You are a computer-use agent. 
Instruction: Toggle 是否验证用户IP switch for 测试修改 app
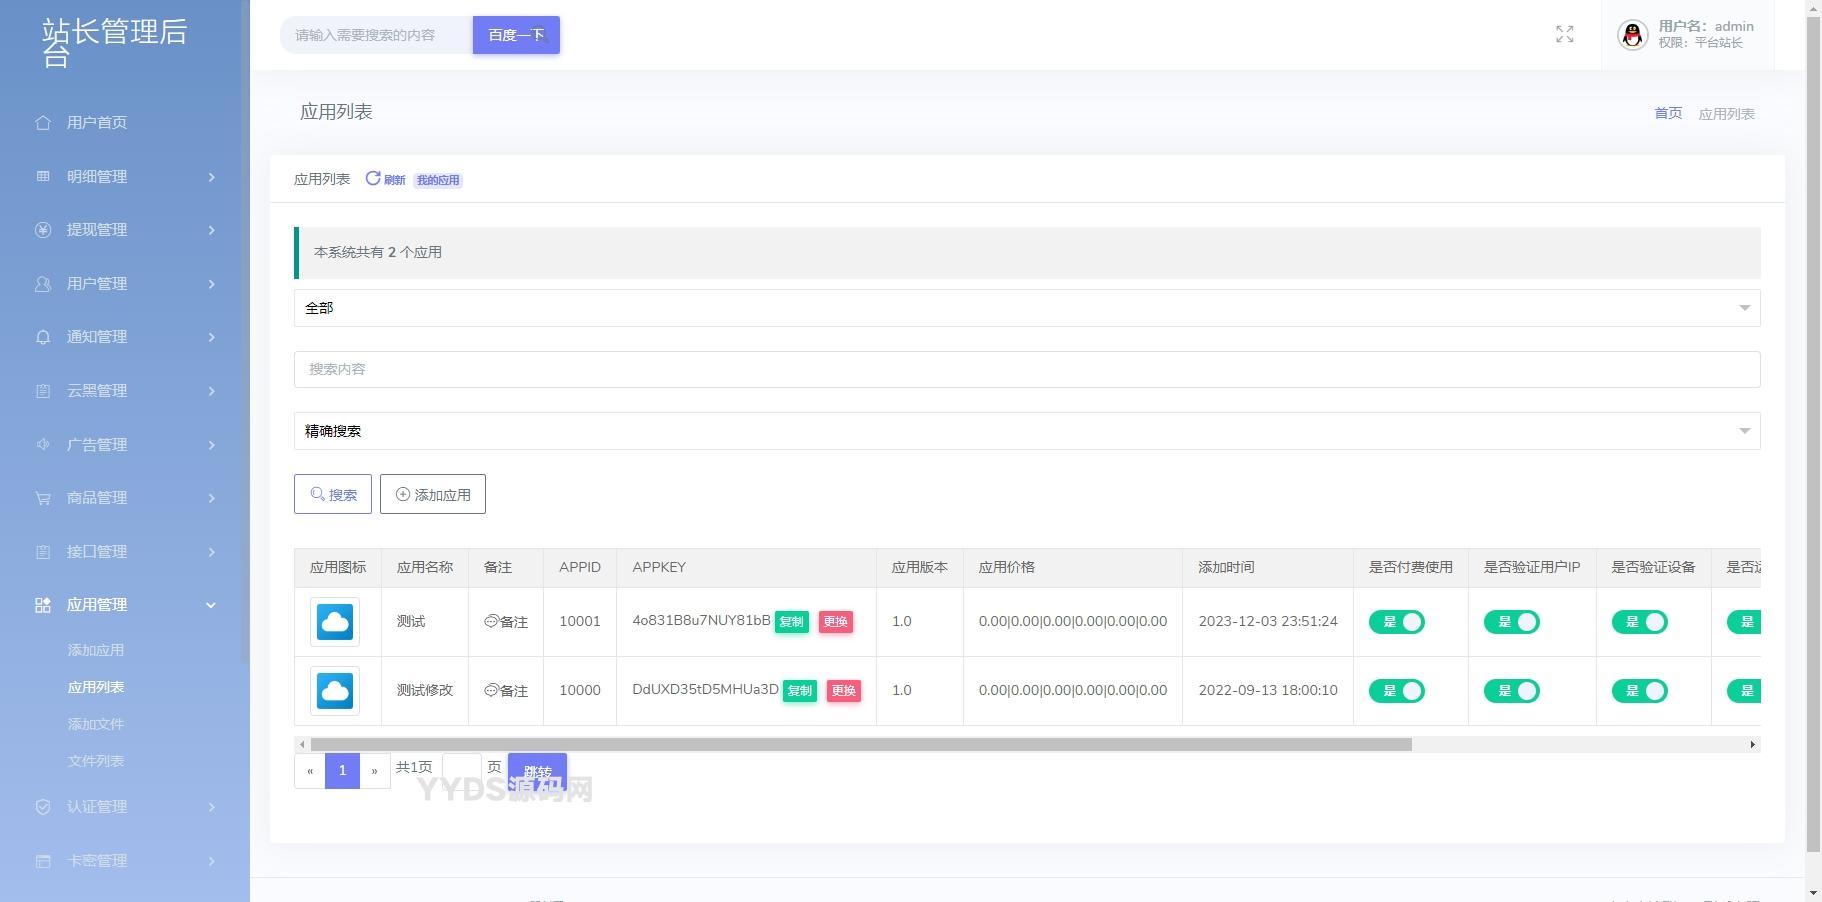(1511, 691)
